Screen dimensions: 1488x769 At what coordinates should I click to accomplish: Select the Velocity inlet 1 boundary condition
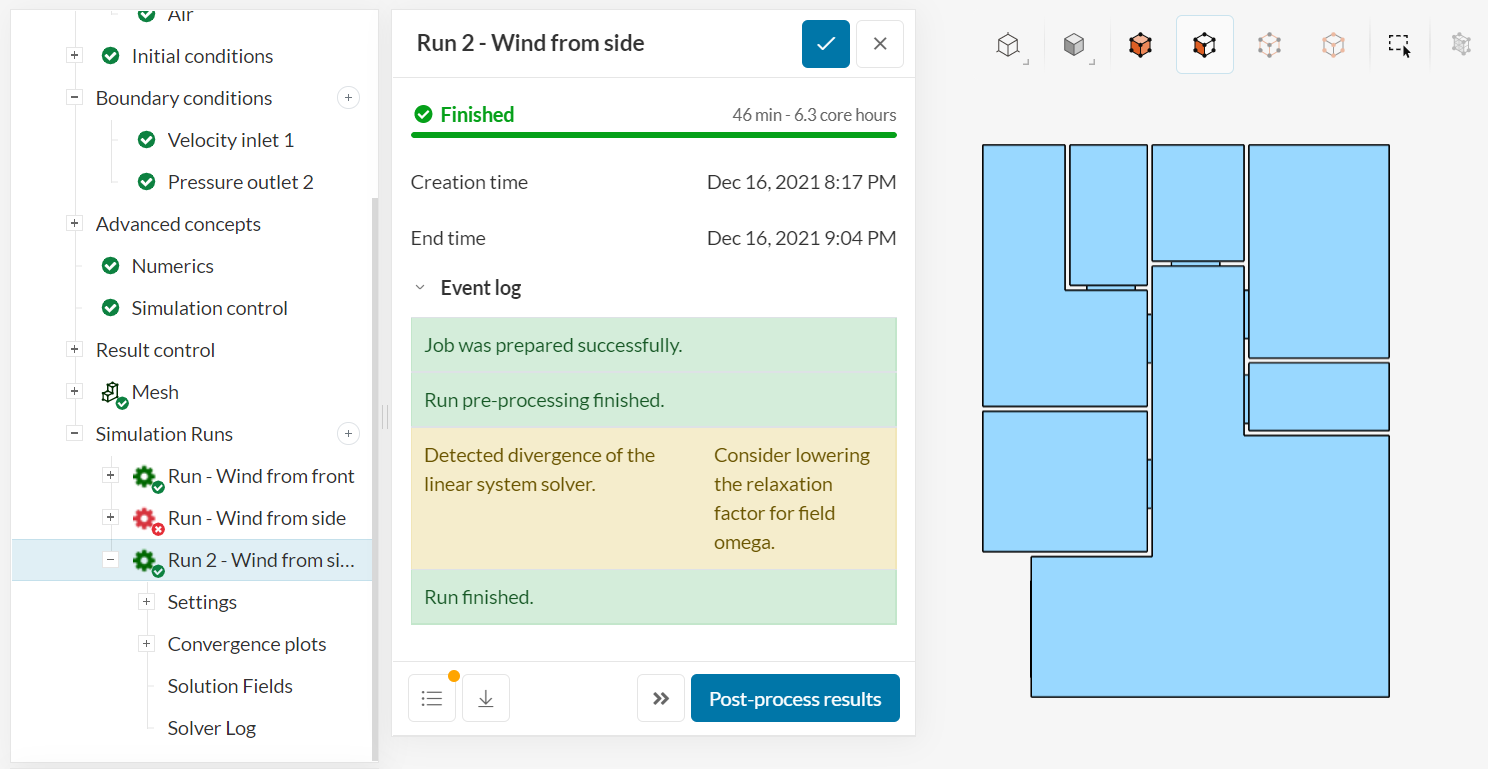[x=231, y=140]
